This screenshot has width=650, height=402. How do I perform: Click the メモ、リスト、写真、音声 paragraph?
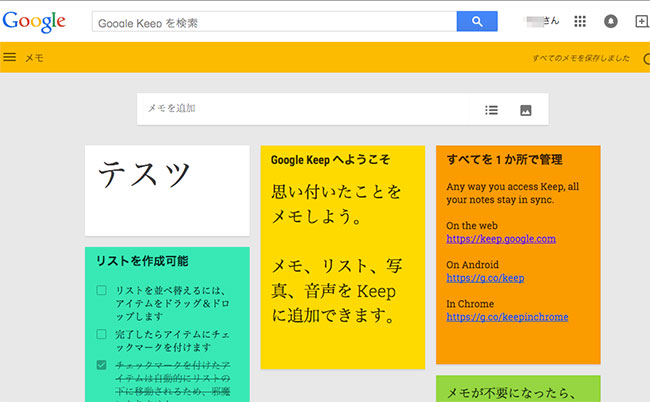[336, 291]
